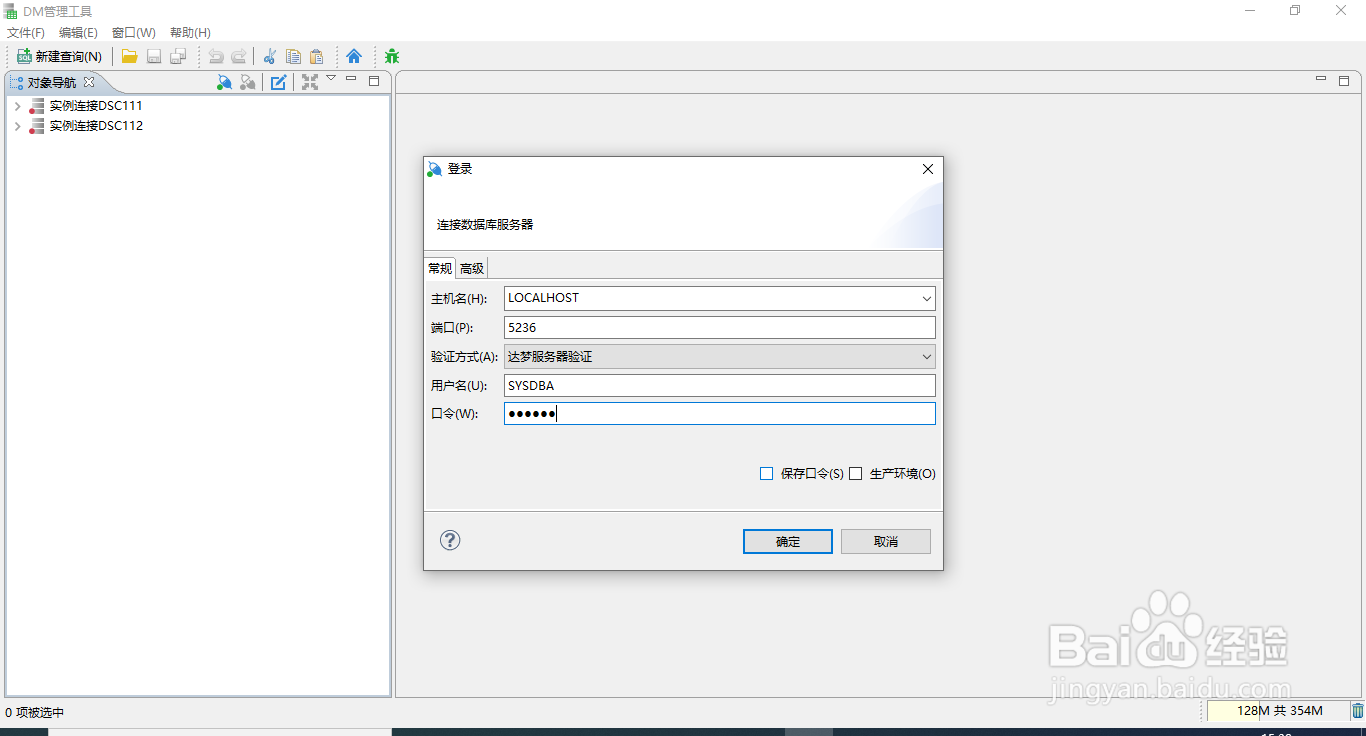Click the green bug debug icon
This screenshot has height=736, width=1366.
(x=392, y=56)
